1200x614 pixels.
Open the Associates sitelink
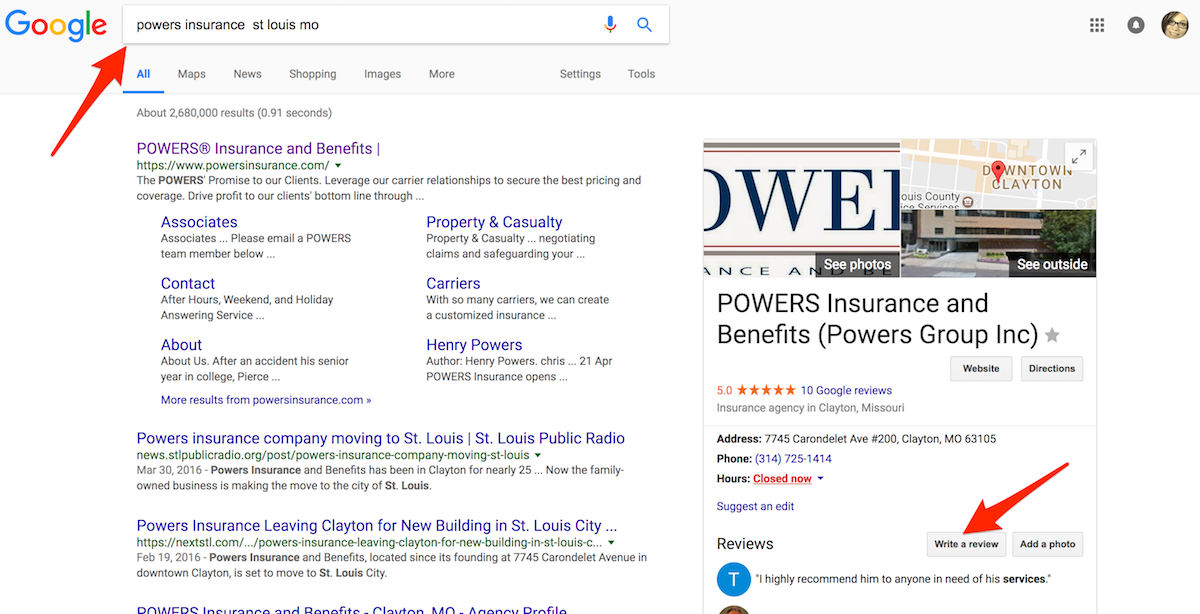tap(199, 222)
